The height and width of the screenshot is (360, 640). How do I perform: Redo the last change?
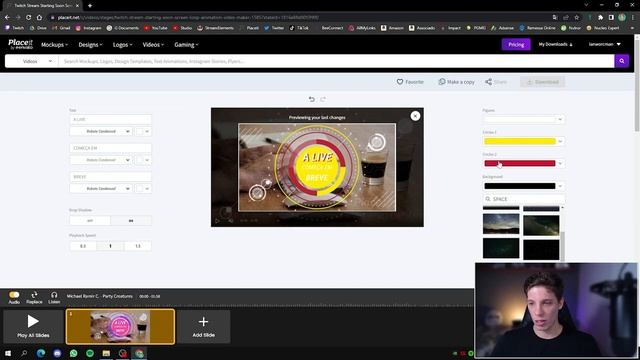(323, 99)
